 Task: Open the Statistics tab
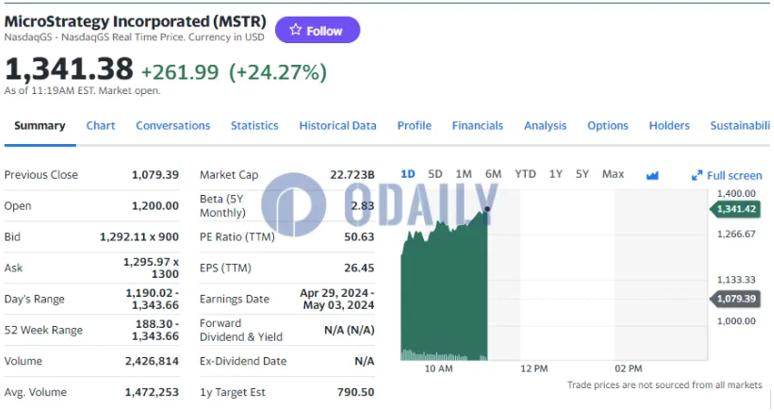(x=254, y=126)
